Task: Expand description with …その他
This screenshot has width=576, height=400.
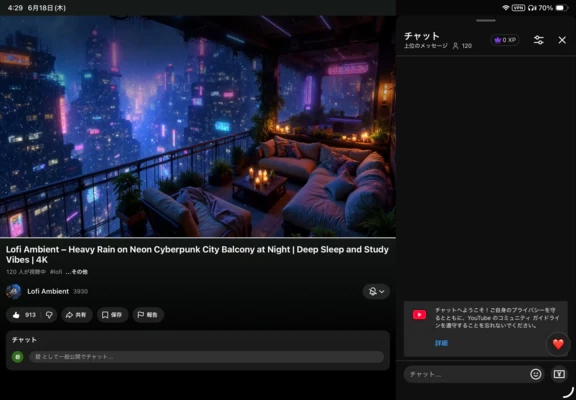Action: point(77,272)
